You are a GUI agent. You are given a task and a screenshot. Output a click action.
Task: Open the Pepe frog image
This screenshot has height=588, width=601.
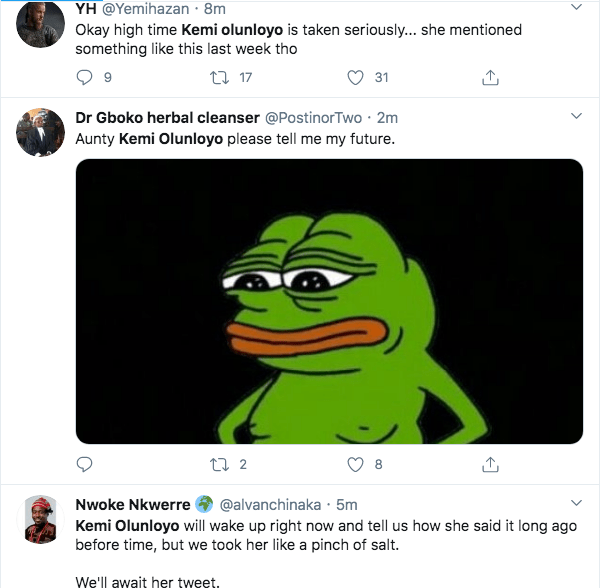point(329,301)
